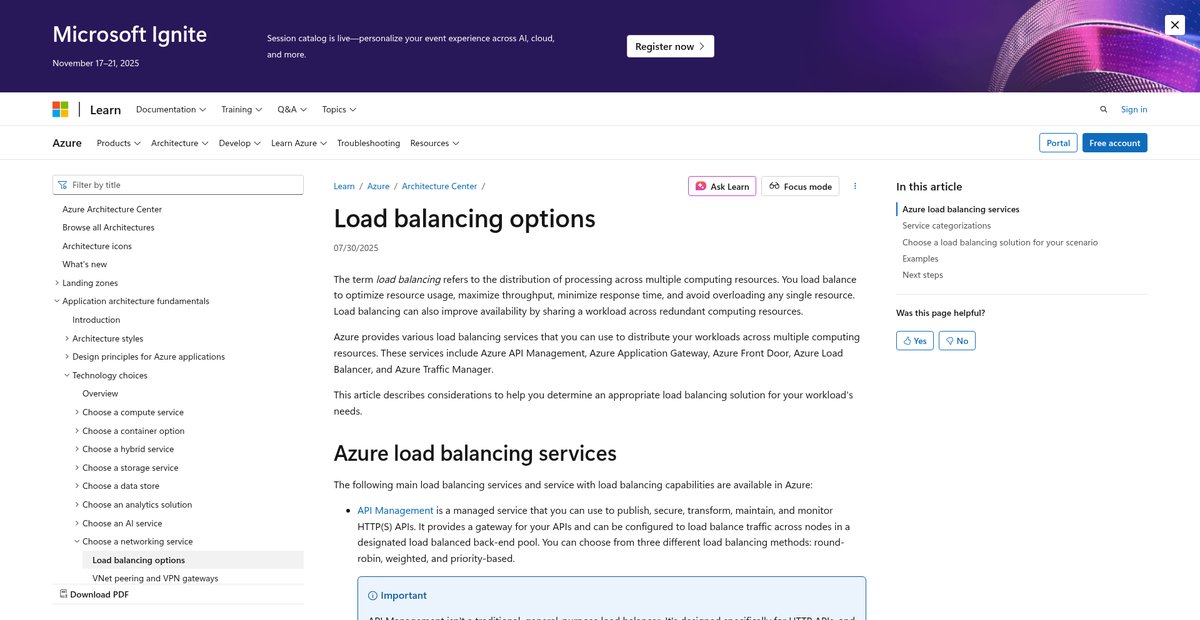The height and width of the screenshot is (620, 1200).
Task: Open the more actions ellipsis menu
Action: tap(855, 186)
